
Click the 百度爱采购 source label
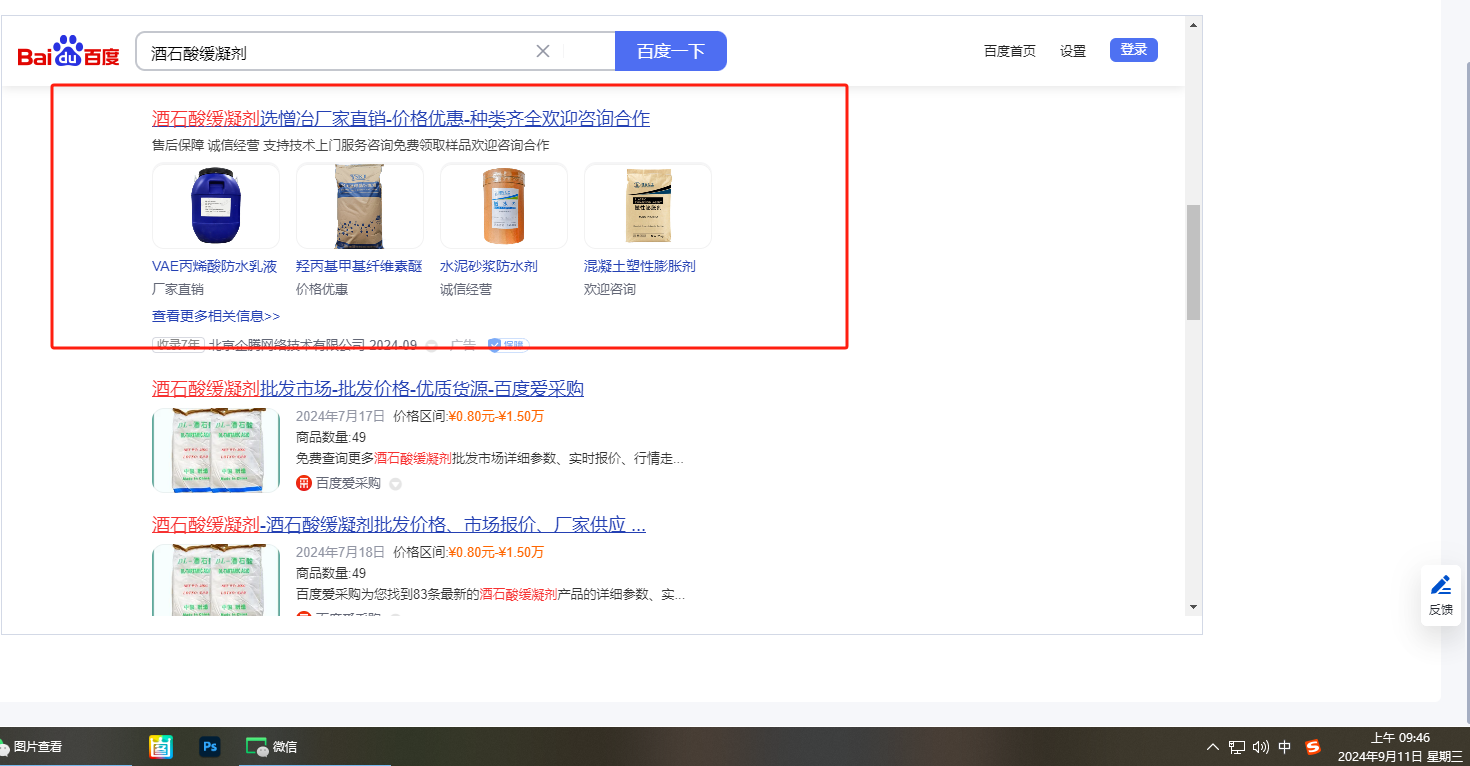349,483
